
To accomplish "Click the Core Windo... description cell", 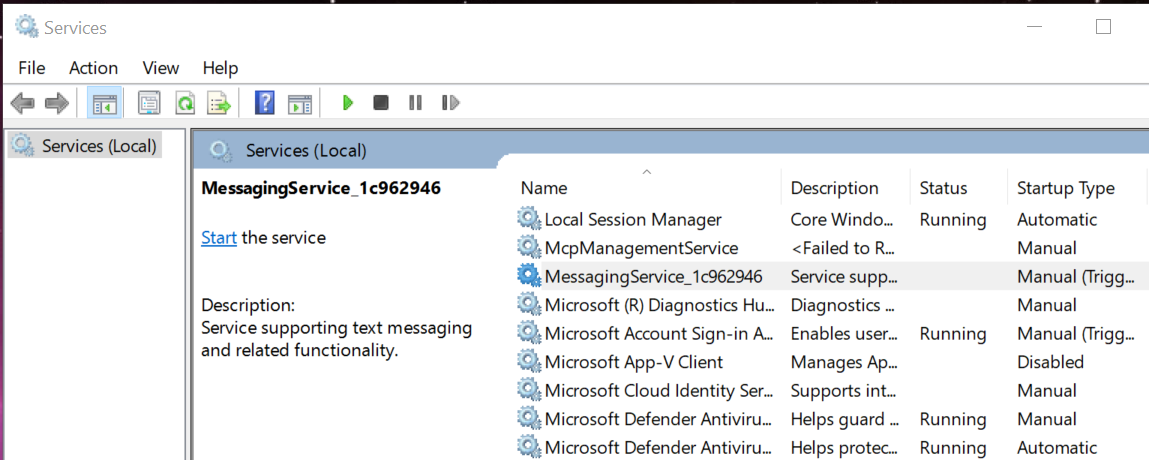I will click(x=841, y=220).
